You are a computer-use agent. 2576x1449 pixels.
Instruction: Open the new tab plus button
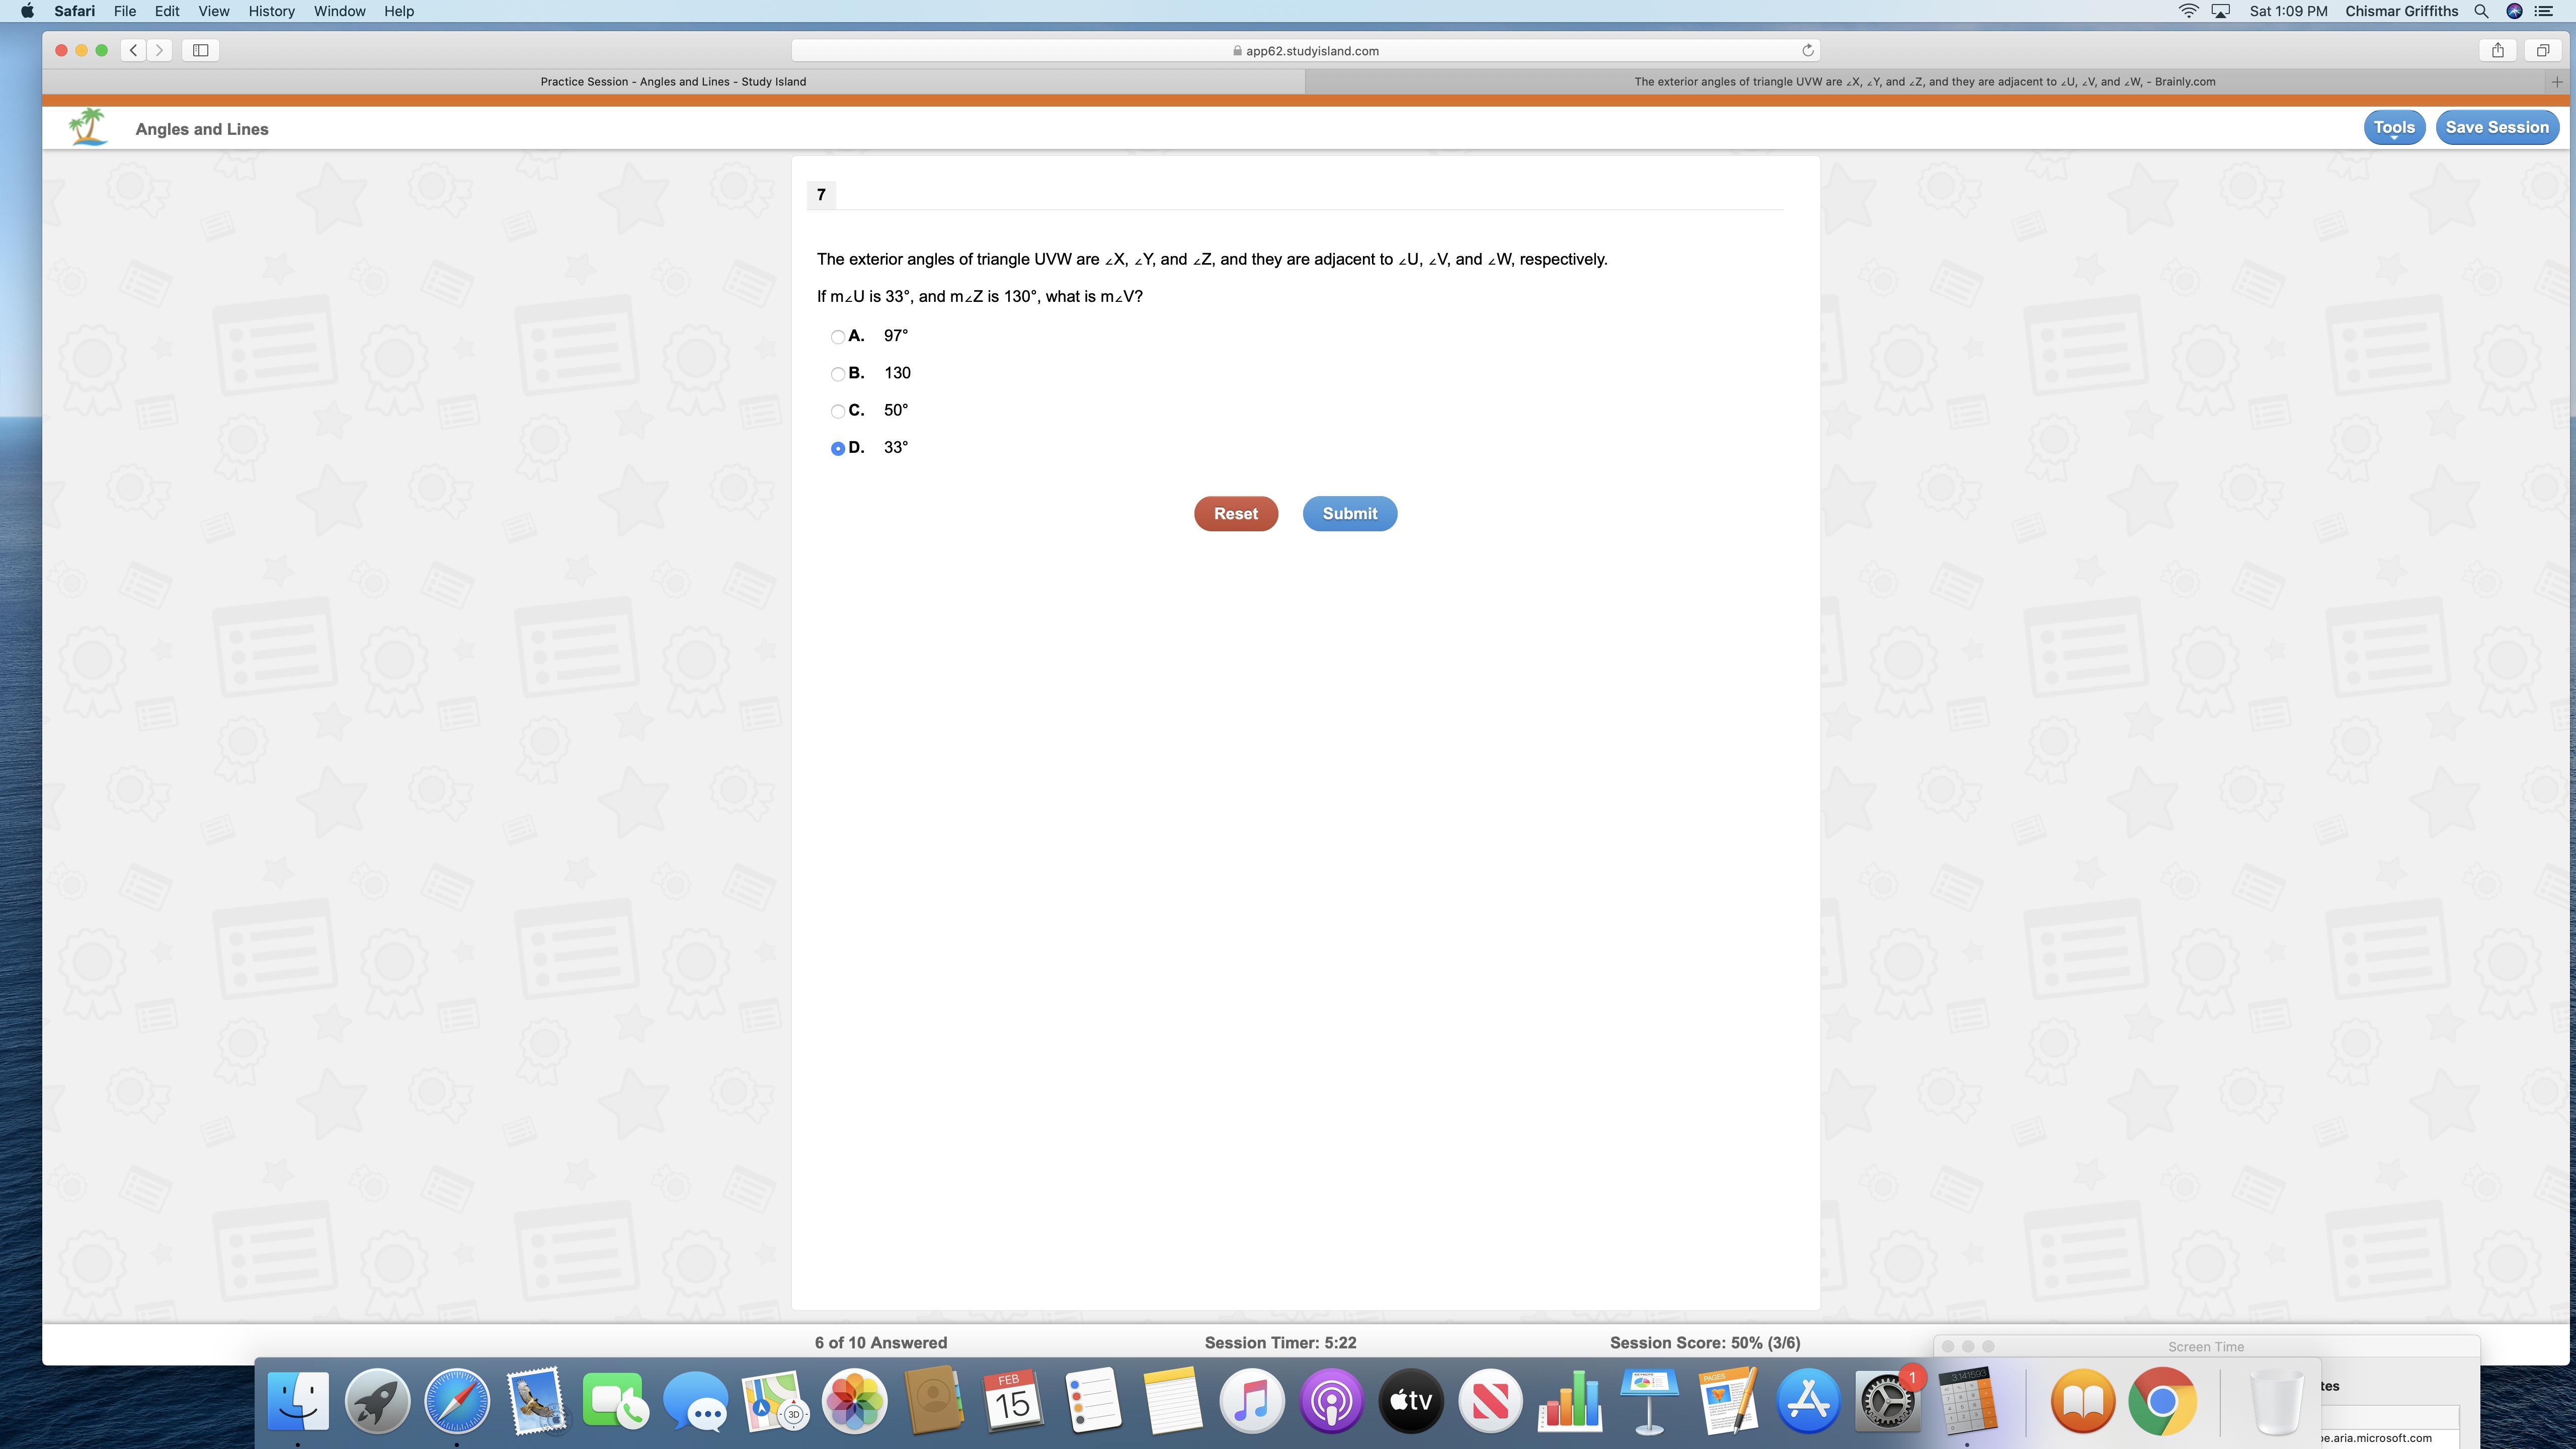coord(2556,82)
